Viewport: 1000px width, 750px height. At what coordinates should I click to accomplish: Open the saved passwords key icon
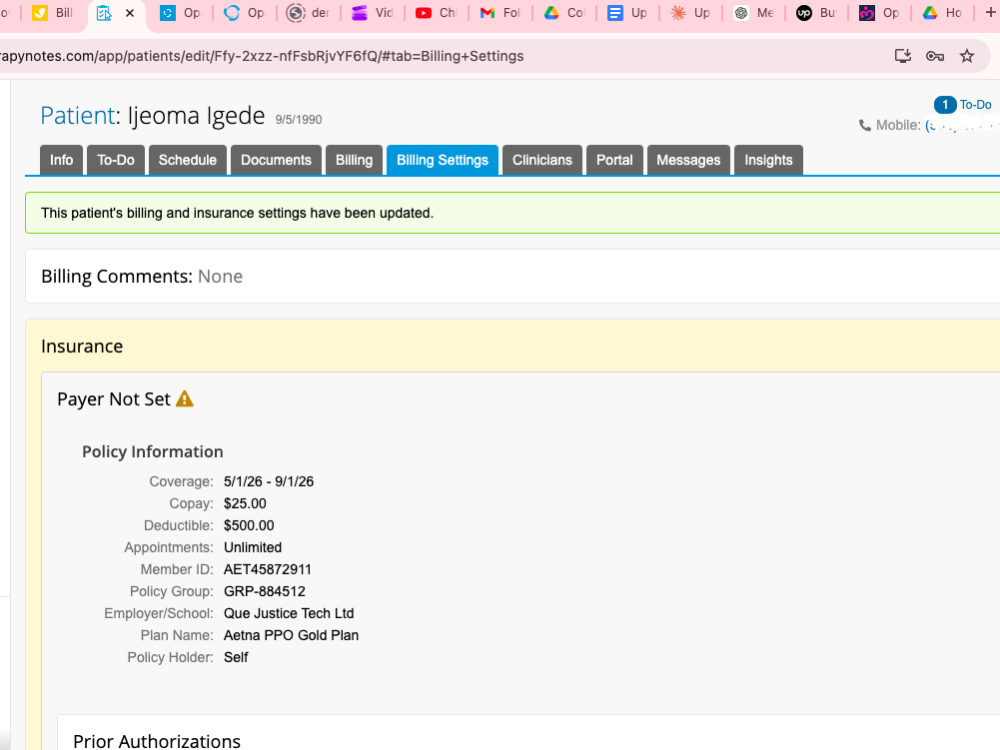(x=935, y=56)
